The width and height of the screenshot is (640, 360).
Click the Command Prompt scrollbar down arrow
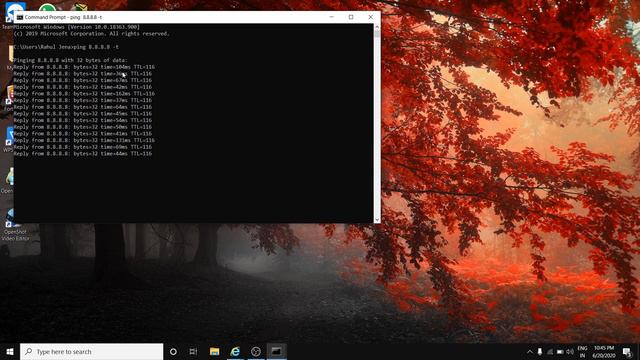tap(377, 220)
